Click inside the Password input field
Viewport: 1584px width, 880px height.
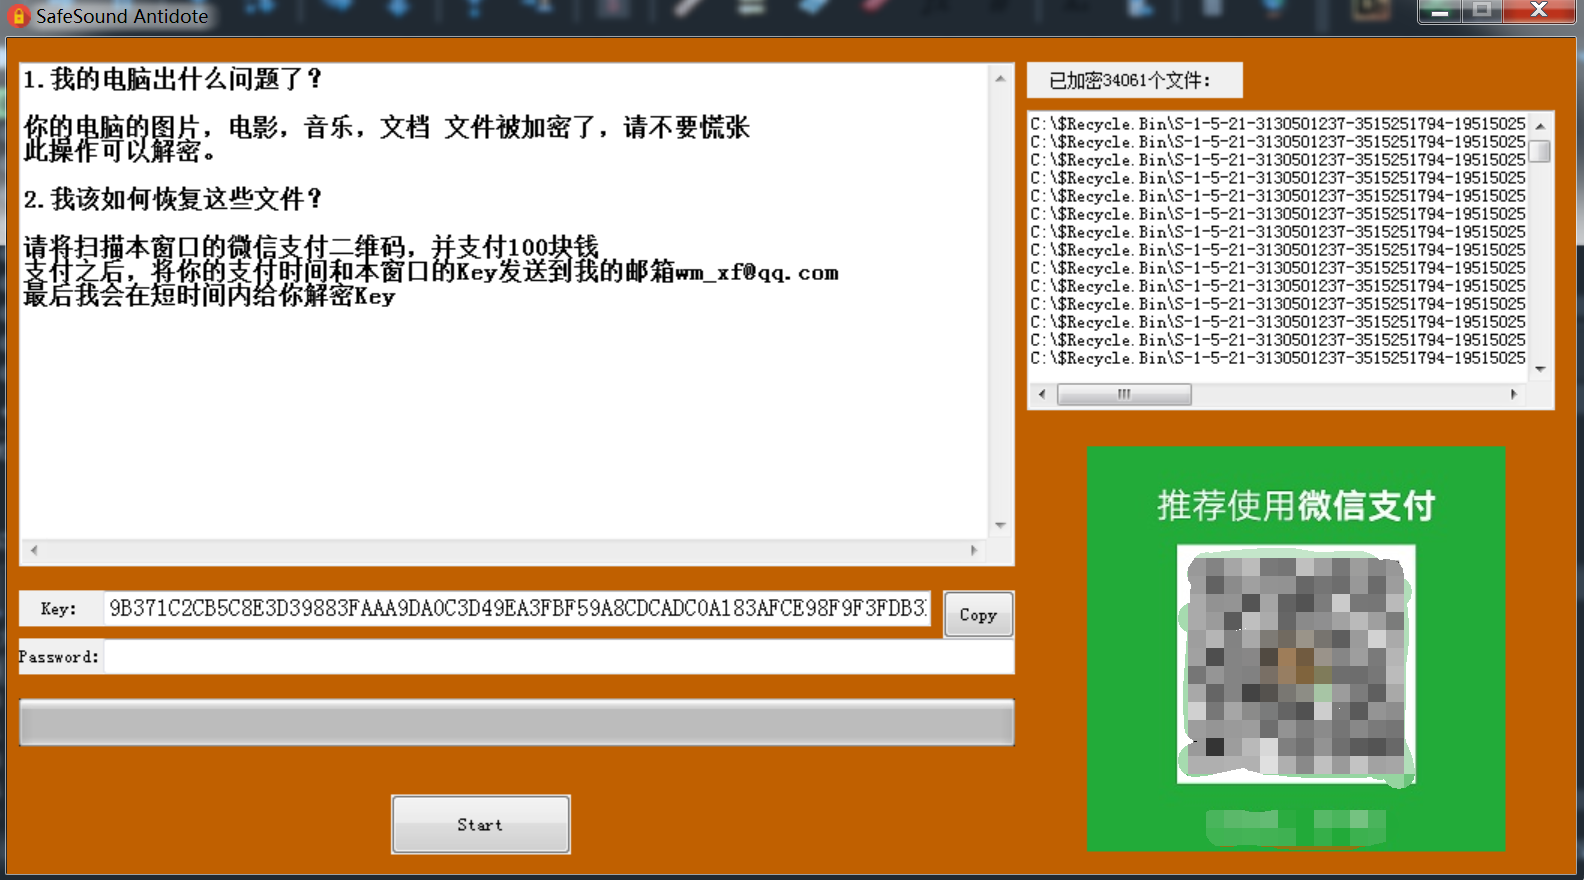559,657
